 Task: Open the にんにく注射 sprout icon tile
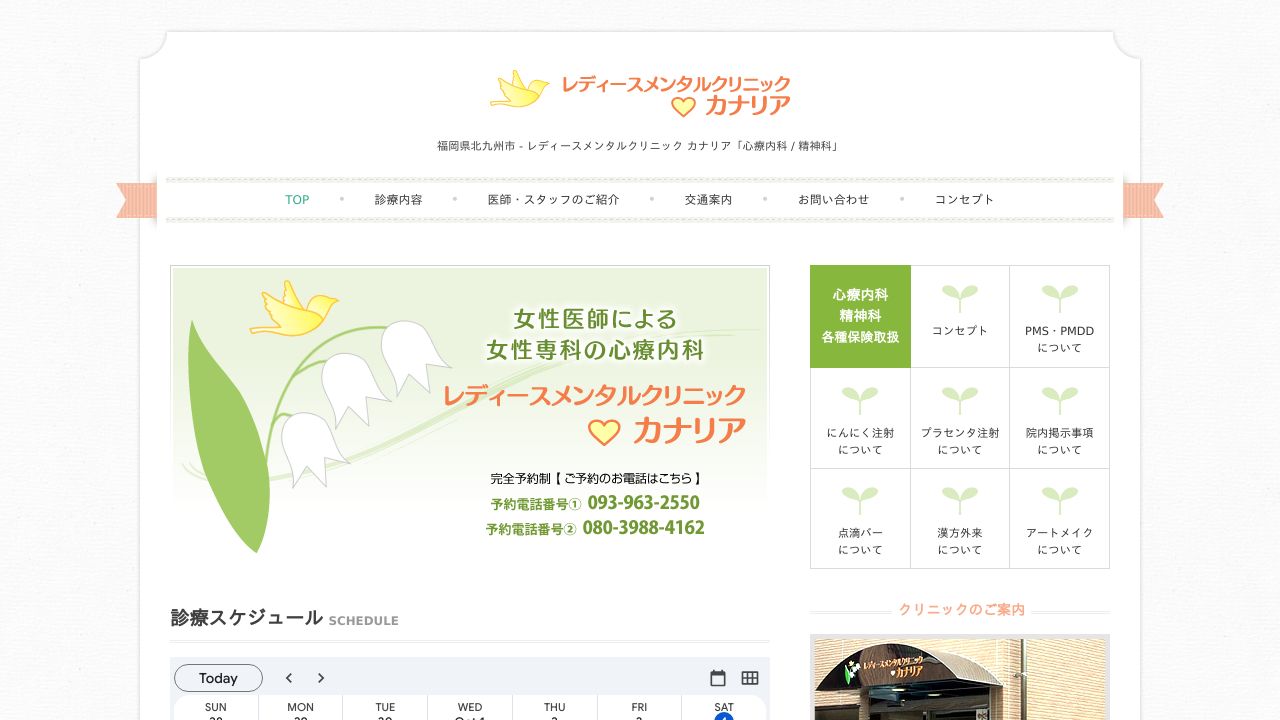860,418
